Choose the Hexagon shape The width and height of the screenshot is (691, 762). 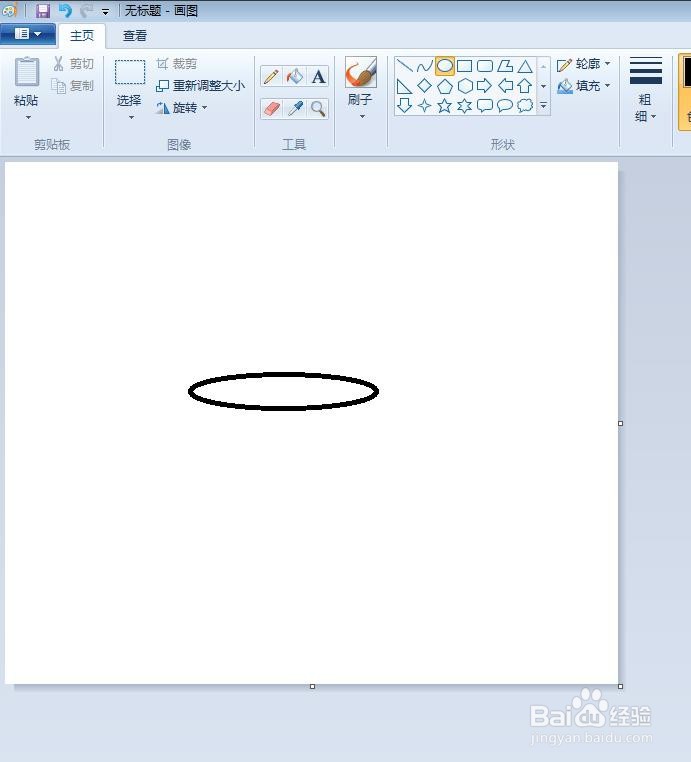465,86
